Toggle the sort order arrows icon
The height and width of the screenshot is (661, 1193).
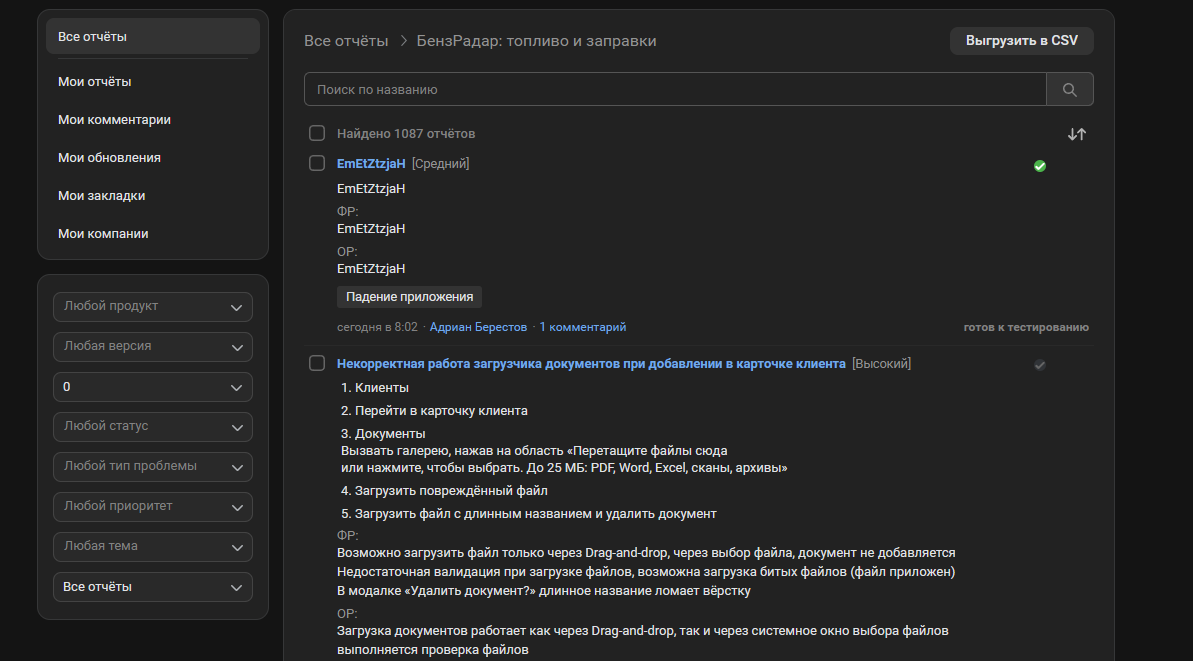tap(1077, 135)
